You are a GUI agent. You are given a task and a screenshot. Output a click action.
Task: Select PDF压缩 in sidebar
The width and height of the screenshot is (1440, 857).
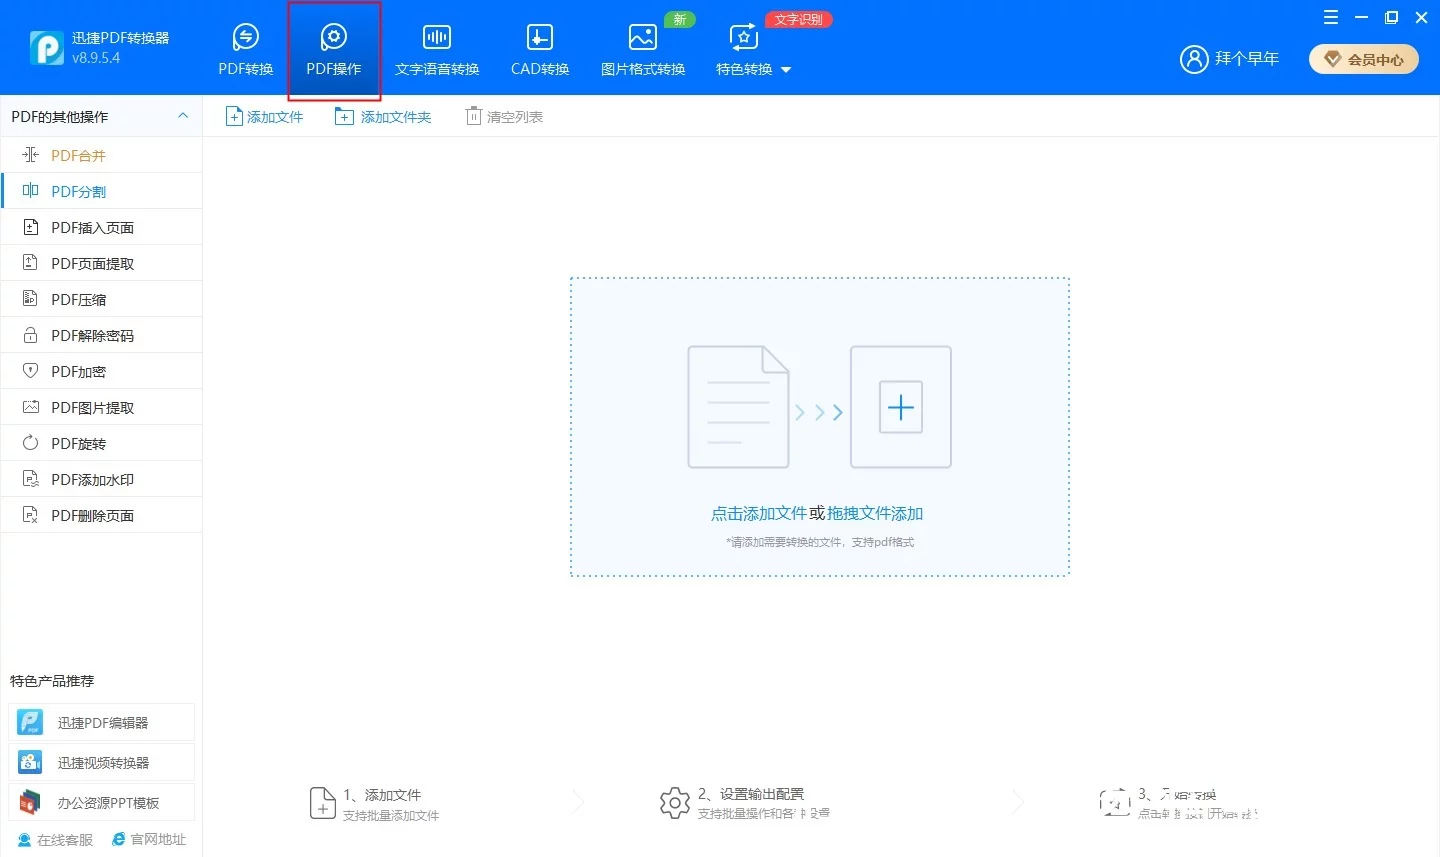(101, 299)
